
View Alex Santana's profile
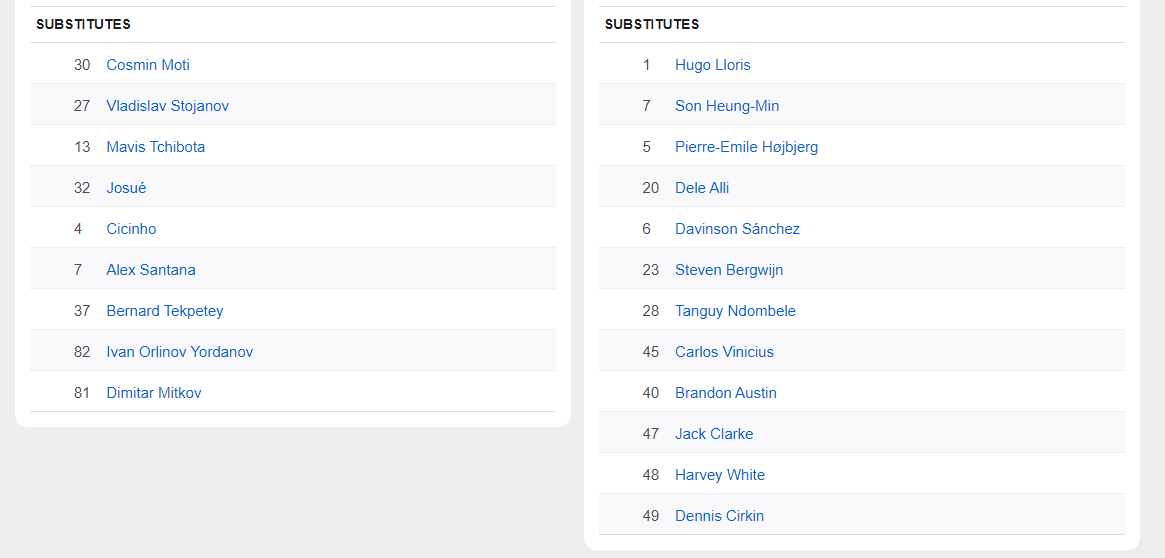(151, 270)
